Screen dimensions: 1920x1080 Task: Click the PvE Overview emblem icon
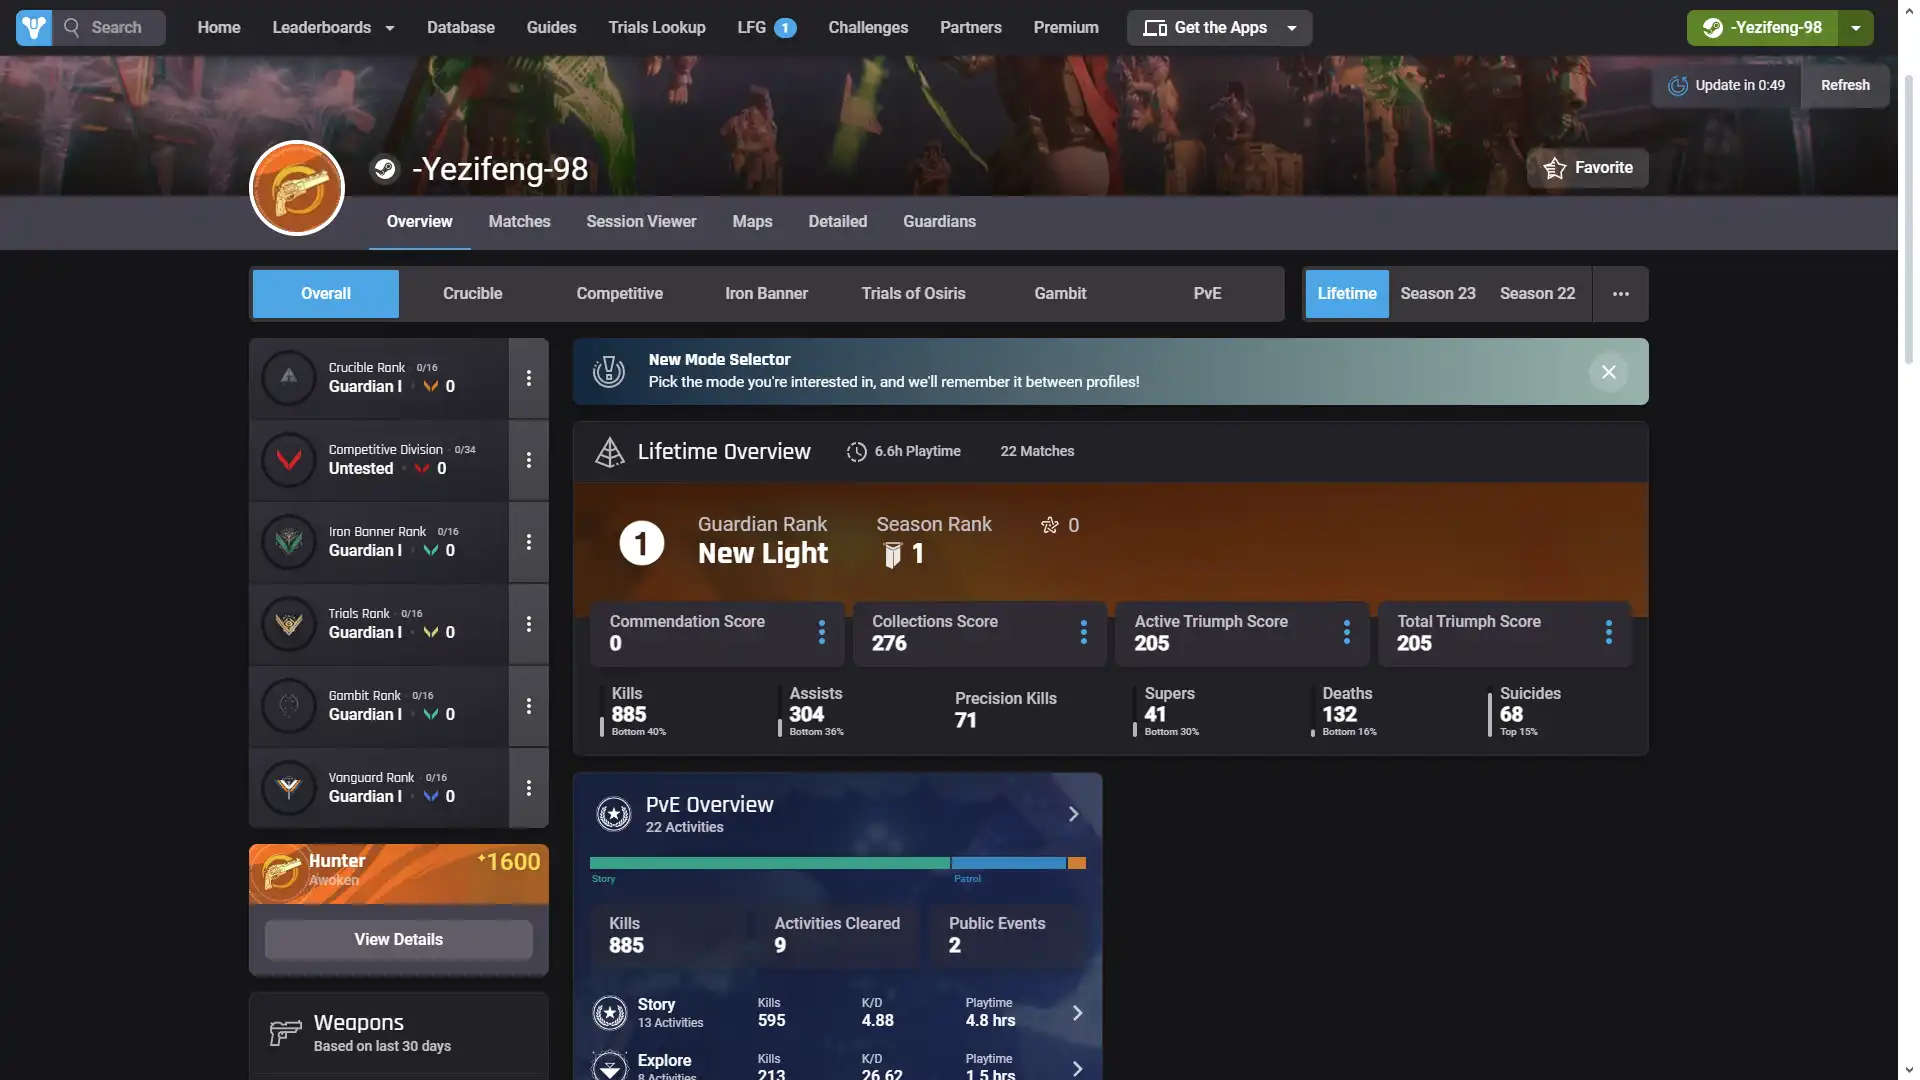click(613, 814)
